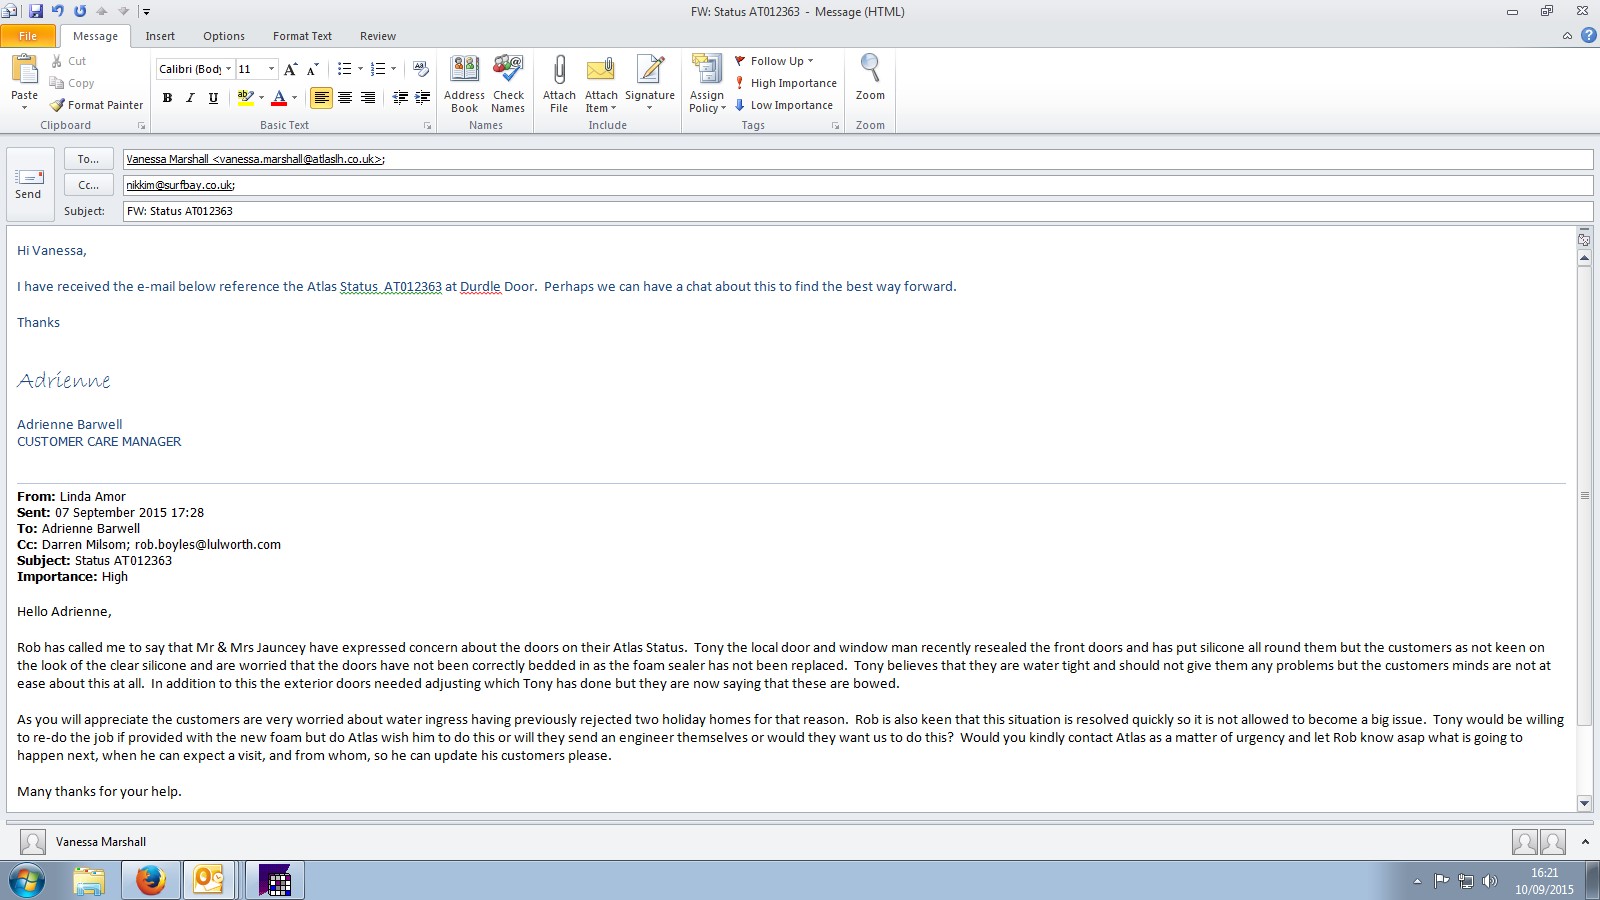Grow the font size

290,69
